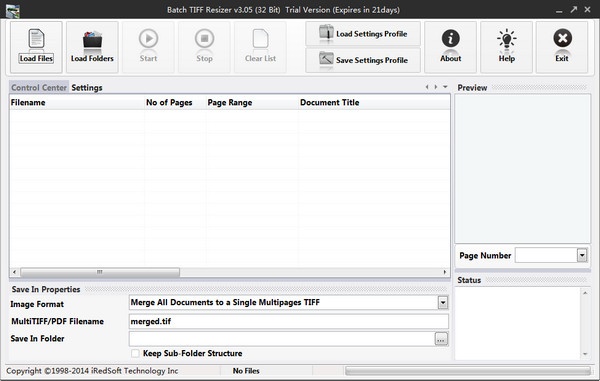Click the browse folder ellipsis button

[x=441, y=339]
